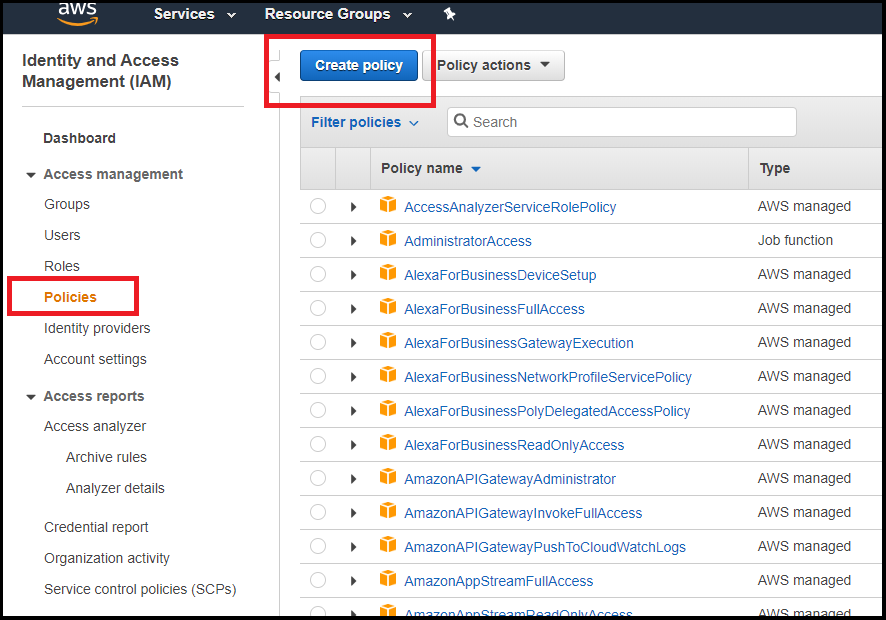Click the AdministratorAccess policy box icon

tap(388, 240)
